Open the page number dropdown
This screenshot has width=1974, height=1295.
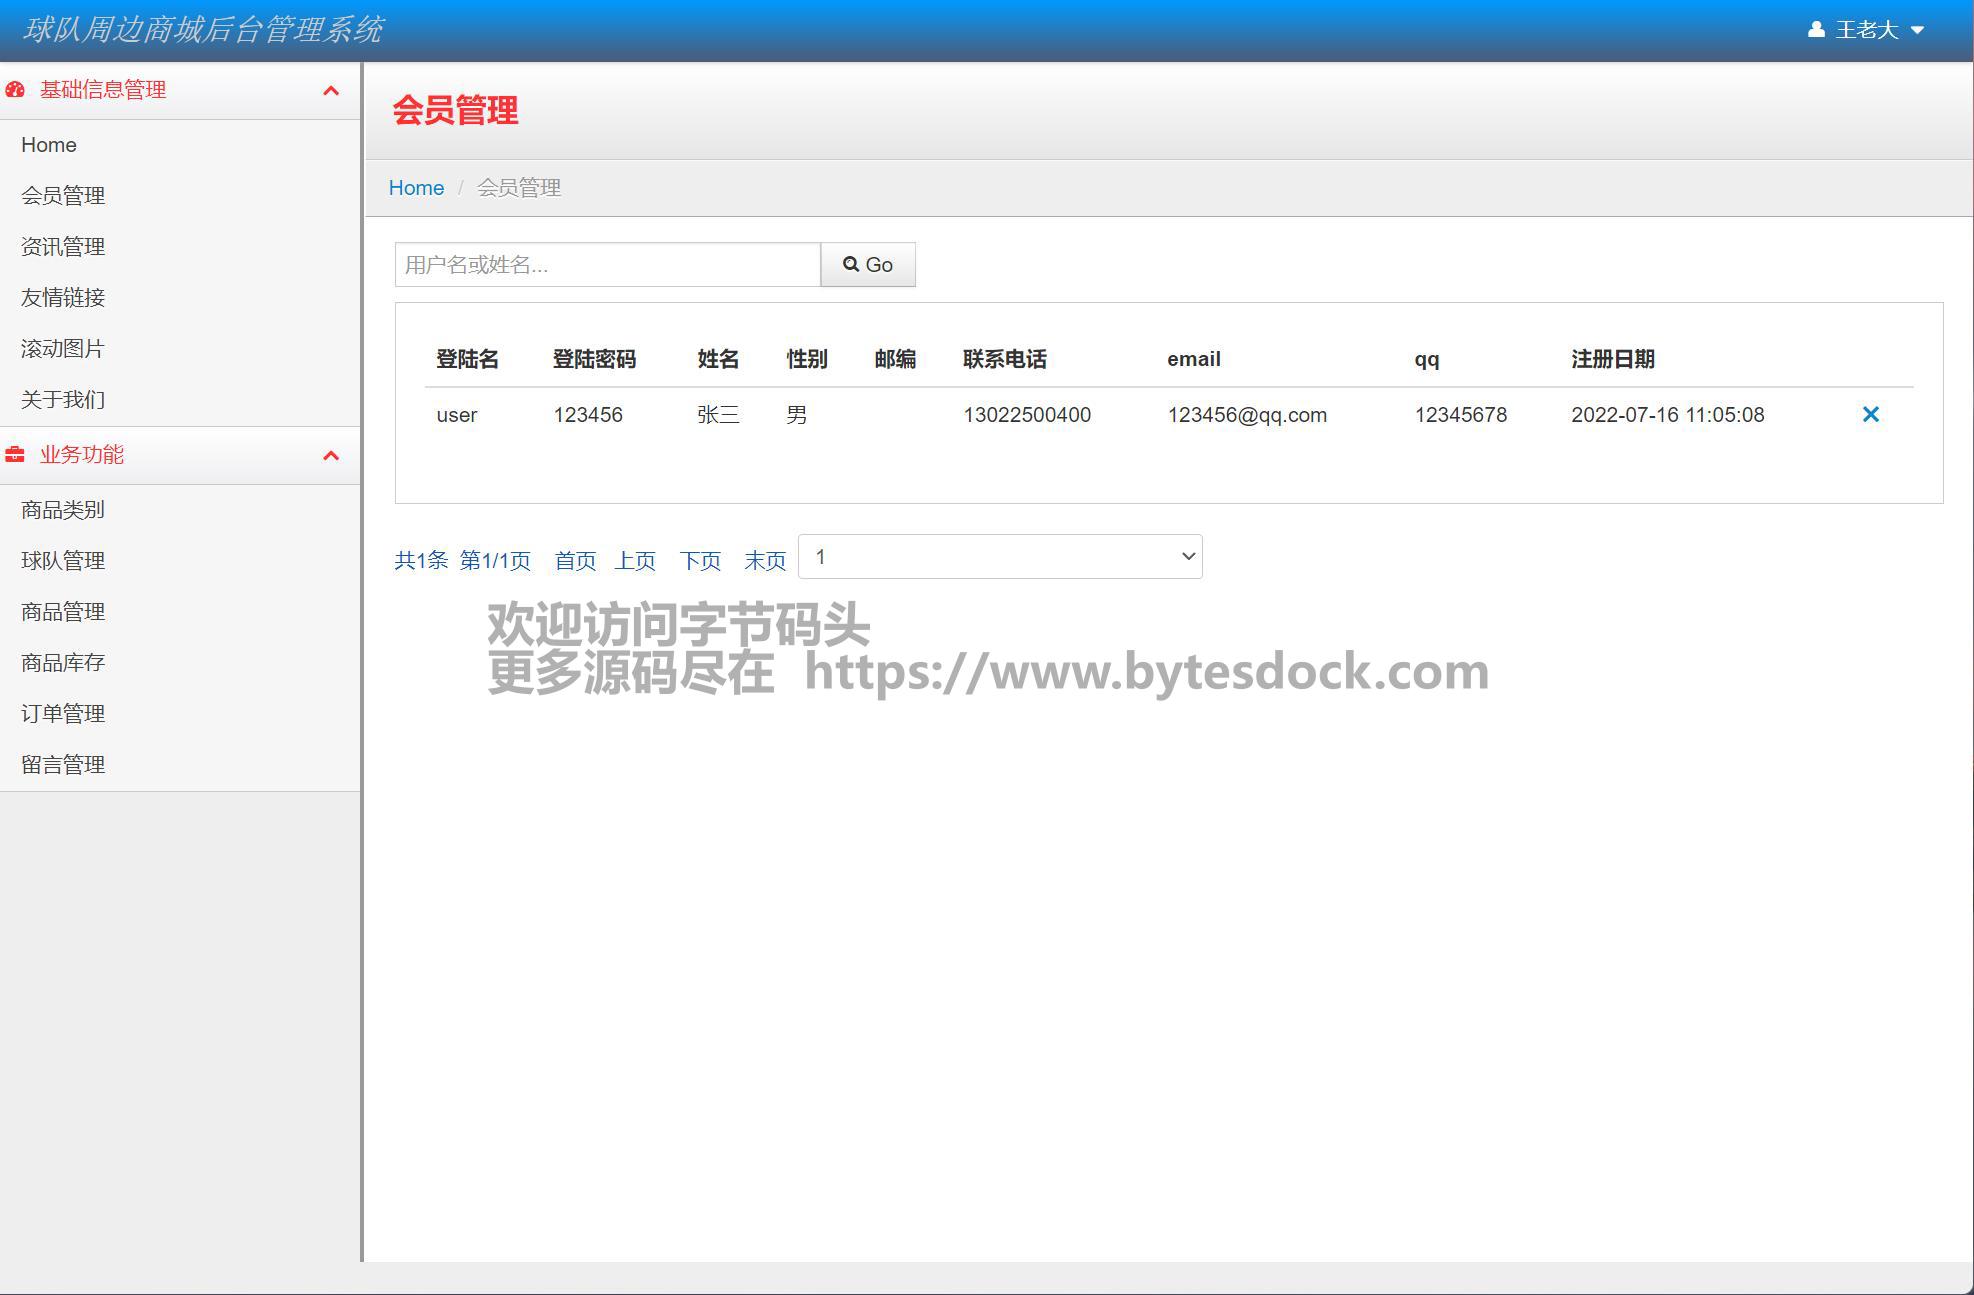1000,557
